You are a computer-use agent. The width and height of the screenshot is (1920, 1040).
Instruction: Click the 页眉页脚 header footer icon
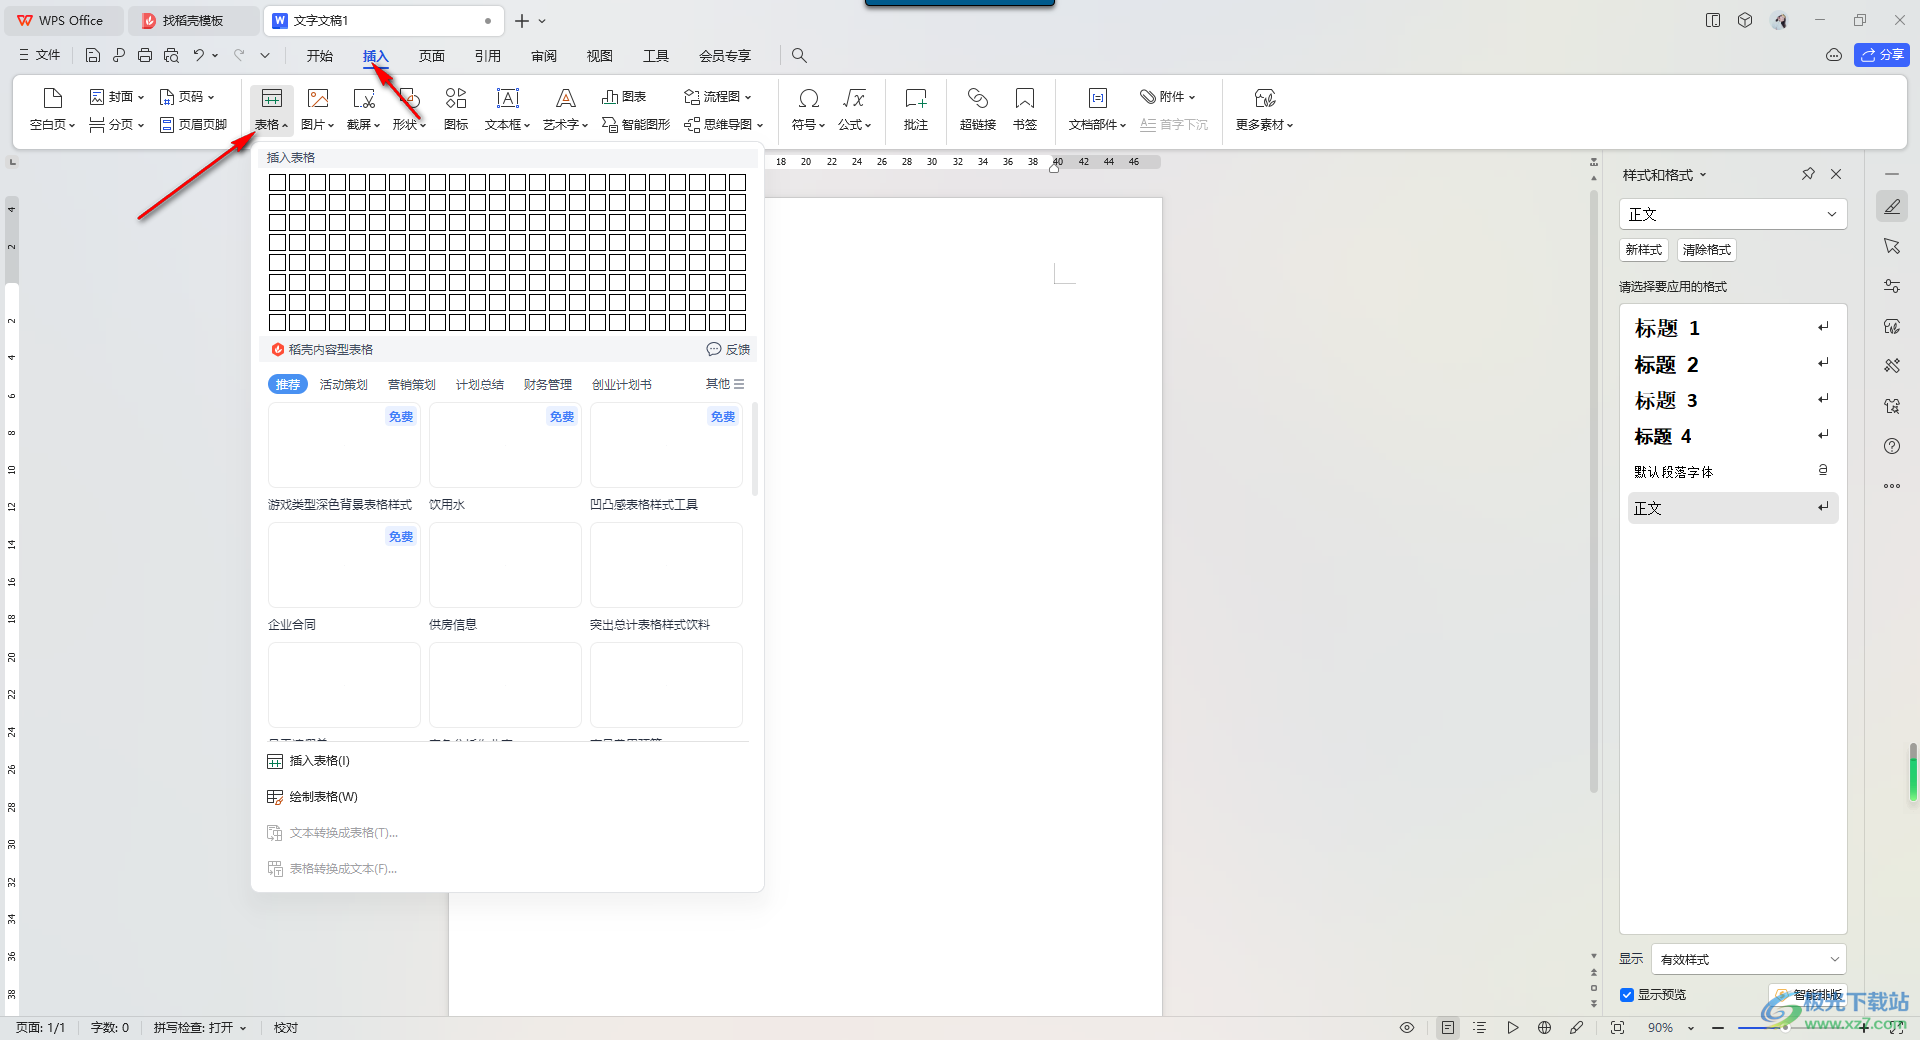[x=194, y=125]
